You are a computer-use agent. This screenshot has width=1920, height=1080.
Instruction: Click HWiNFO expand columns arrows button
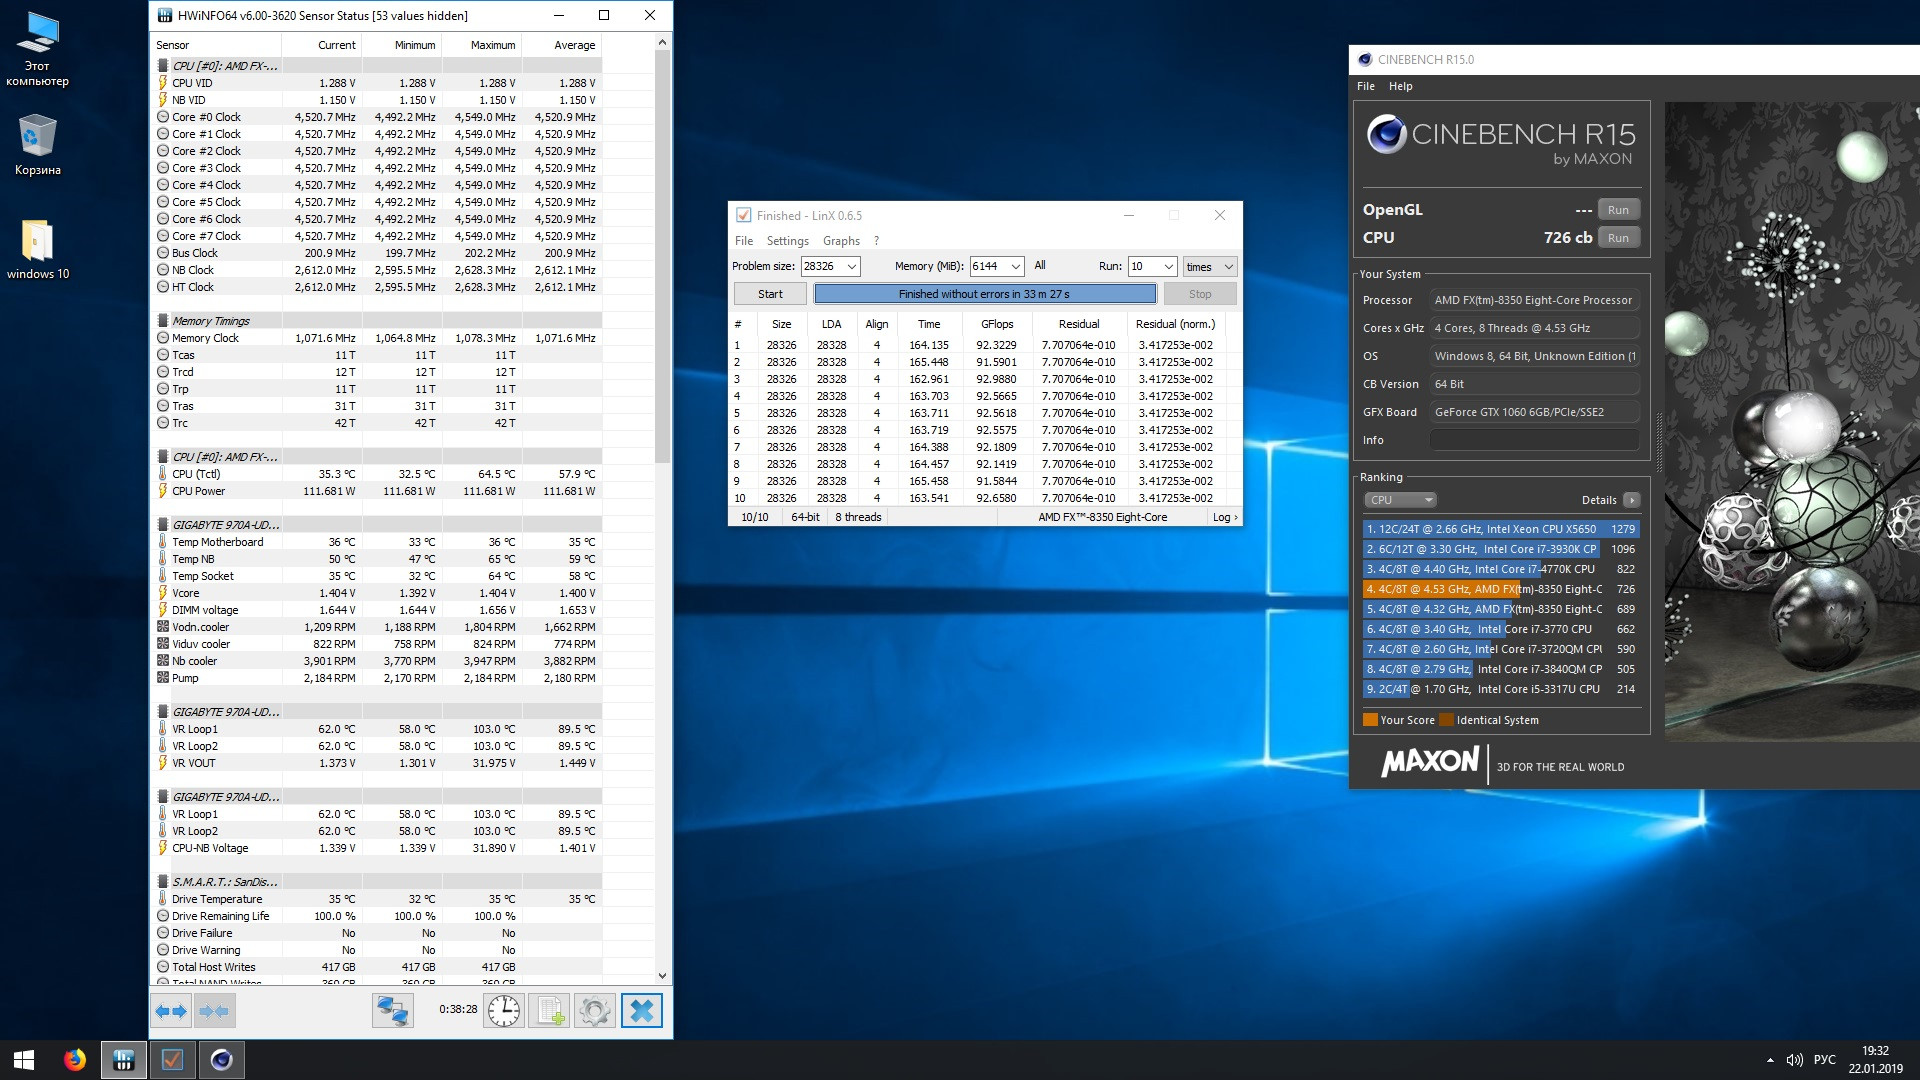click(x=171, y=1011)
